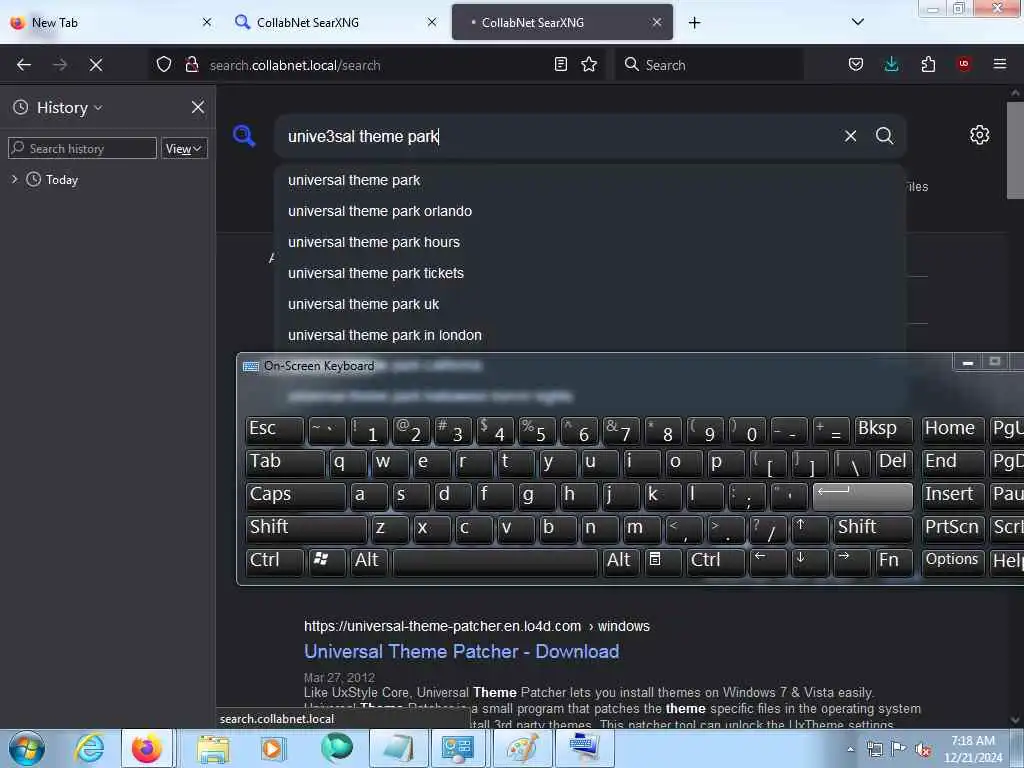
Task: Click the uBlock Origin extension icon
Action: click(x=964, y=64)
